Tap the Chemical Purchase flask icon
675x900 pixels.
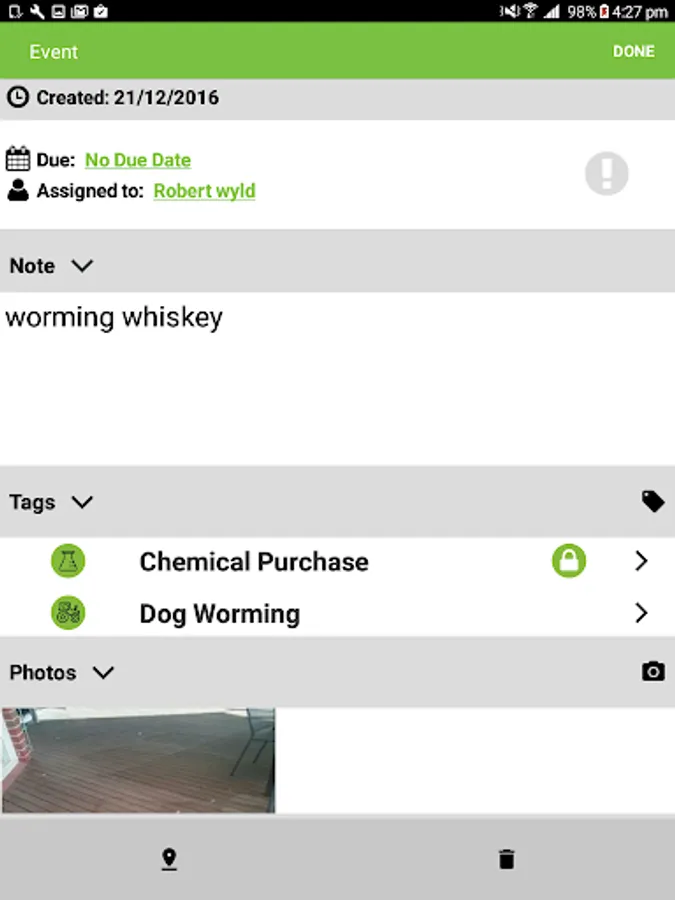(68, 561)
